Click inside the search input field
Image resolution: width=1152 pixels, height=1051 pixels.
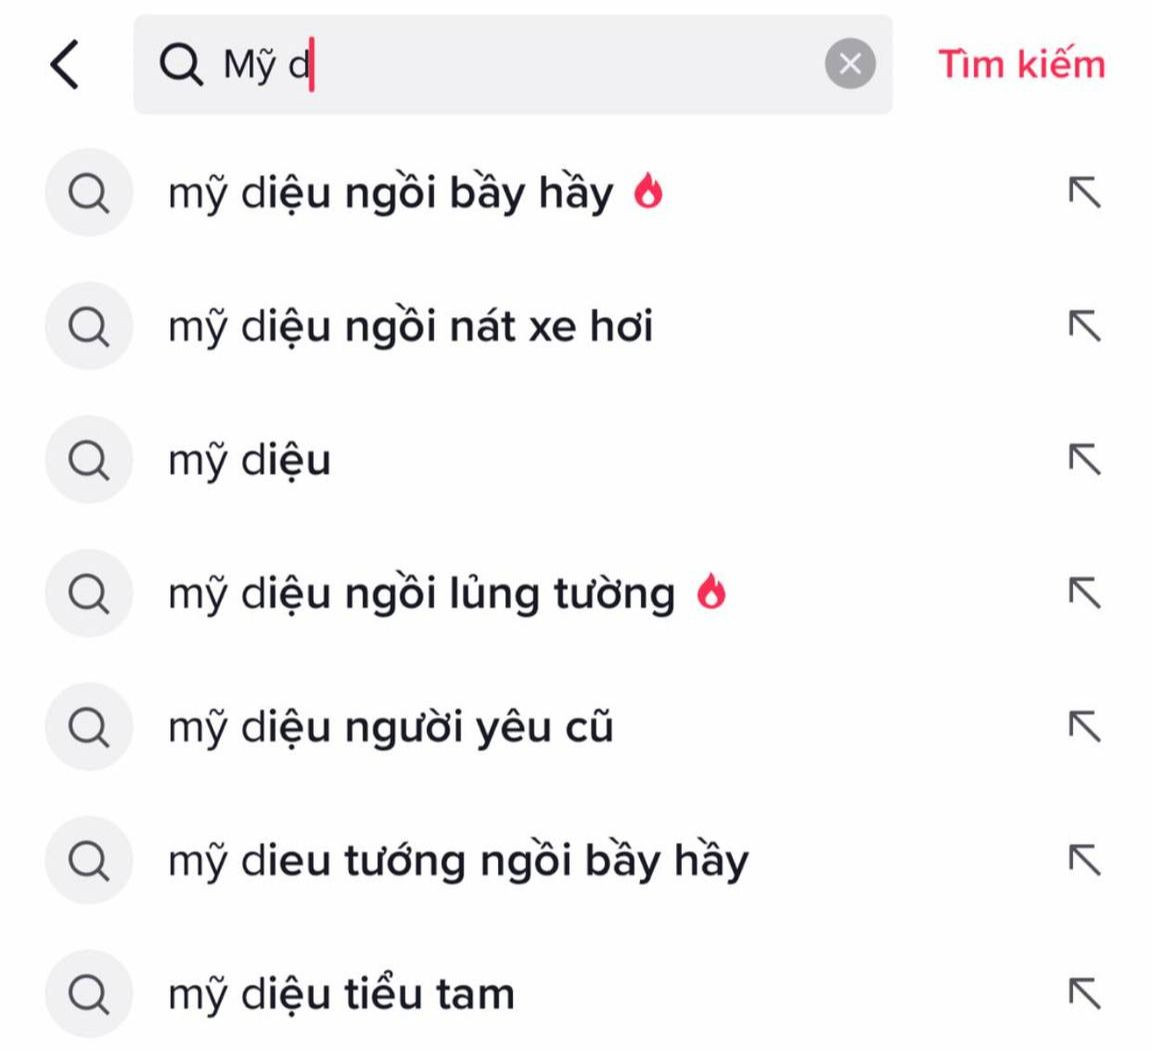pos(500,66)
